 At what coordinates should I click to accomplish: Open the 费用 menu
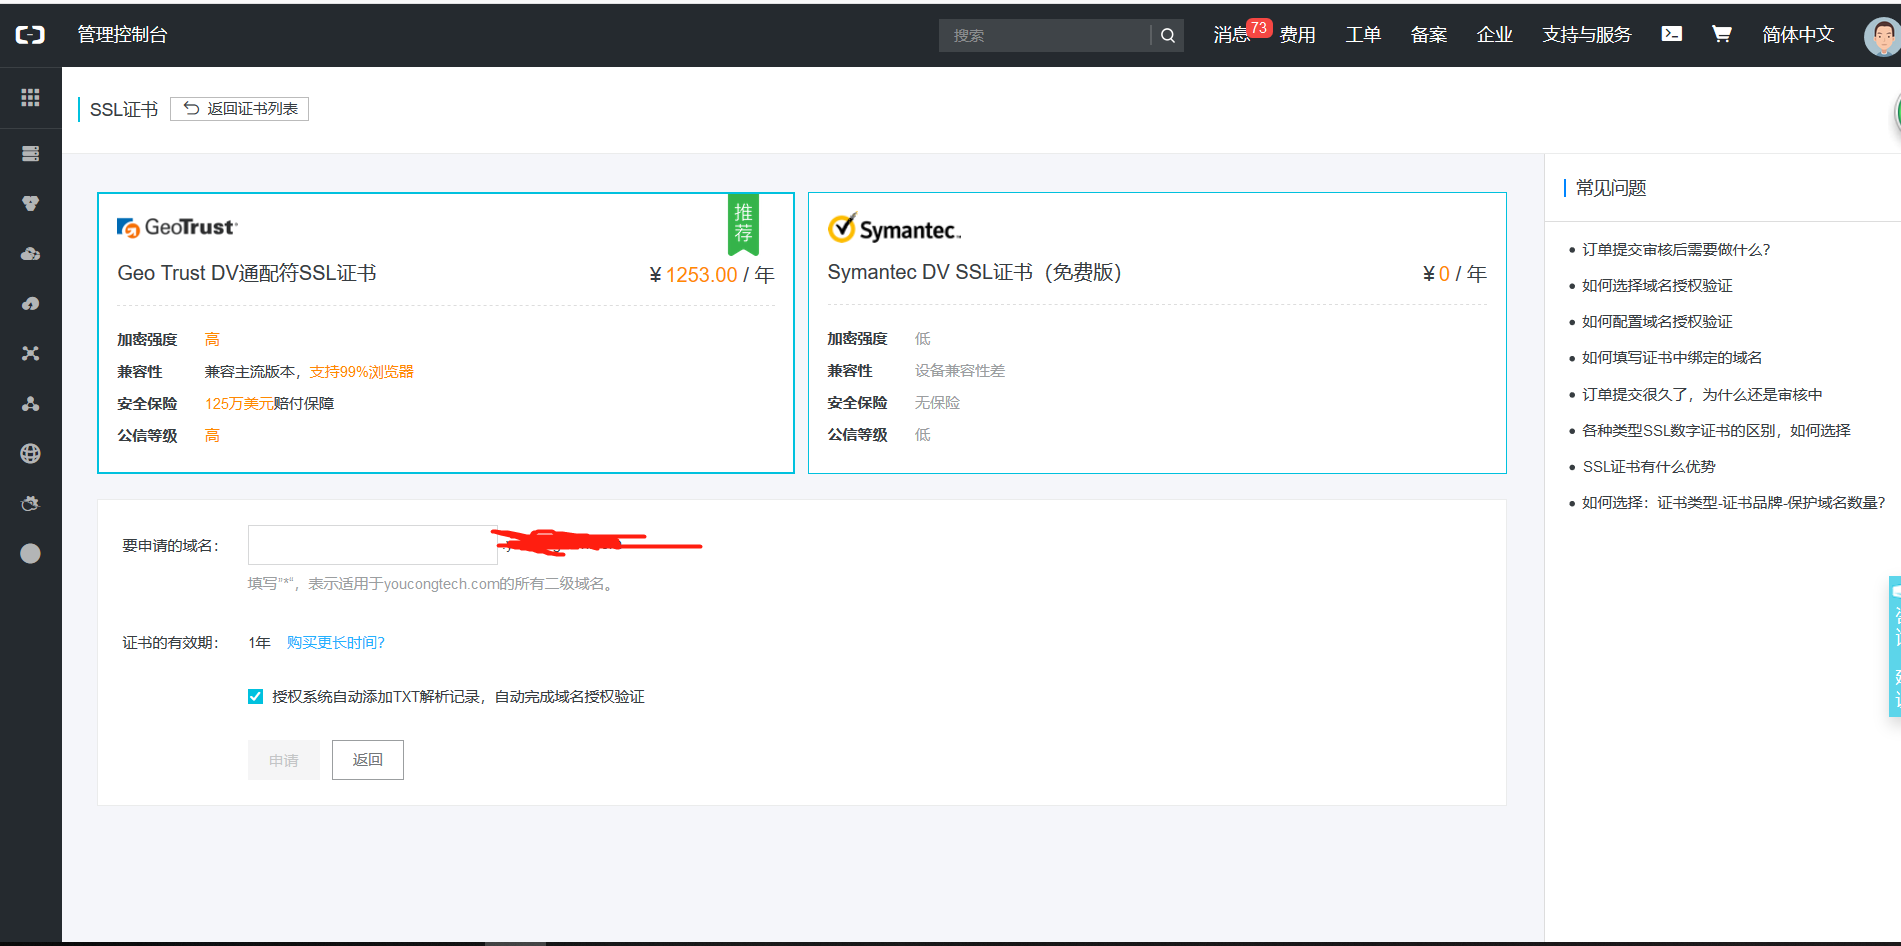pos(1297,35)
